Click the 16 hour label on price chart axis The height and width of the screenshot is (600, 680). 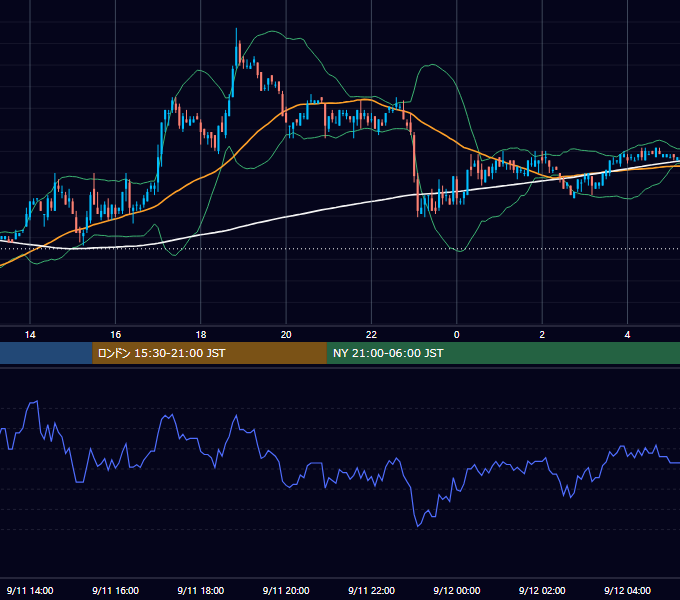[115, 335]
